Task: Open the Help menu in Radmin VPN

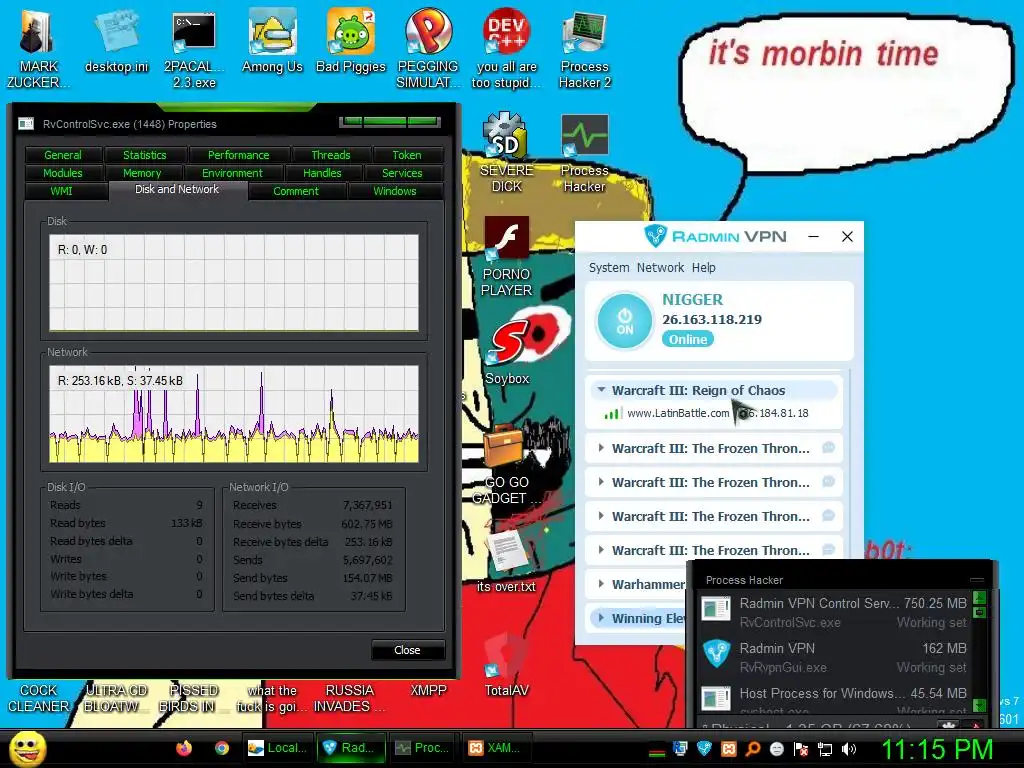Action: pos(704,267)
